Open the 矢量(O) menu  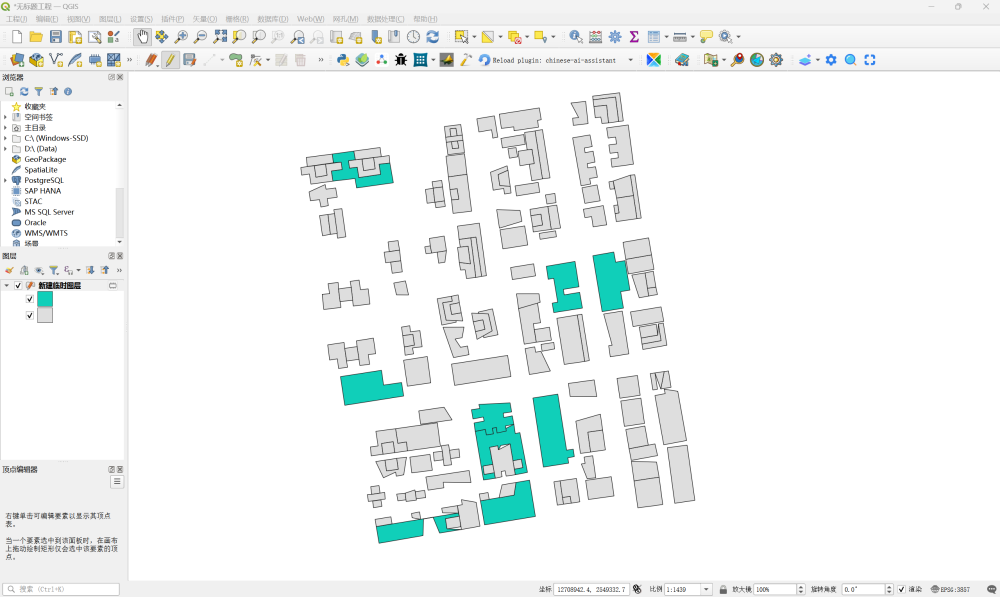pos(204,19)
